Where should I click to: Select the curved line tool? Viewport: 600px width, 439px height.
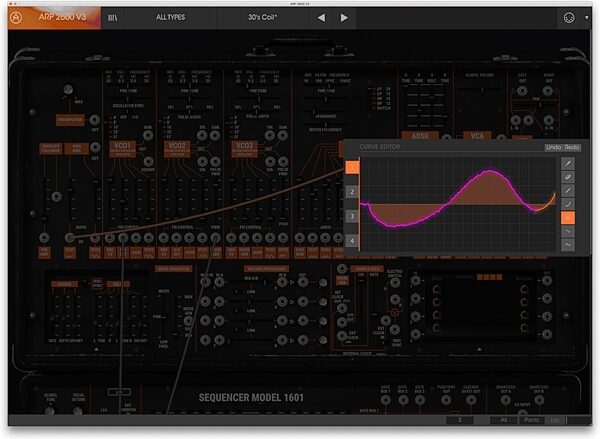[568, 204]
